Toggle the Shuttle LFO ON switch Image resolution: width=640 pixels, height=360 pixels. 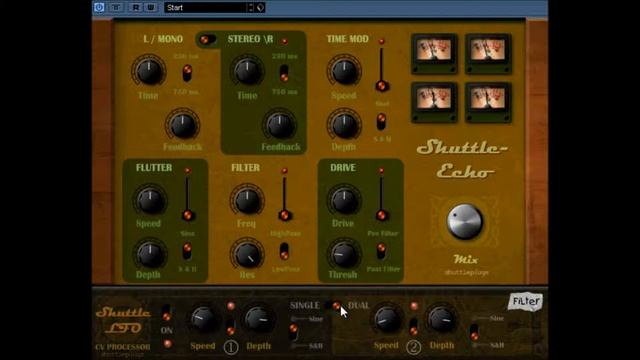point(166,313)
